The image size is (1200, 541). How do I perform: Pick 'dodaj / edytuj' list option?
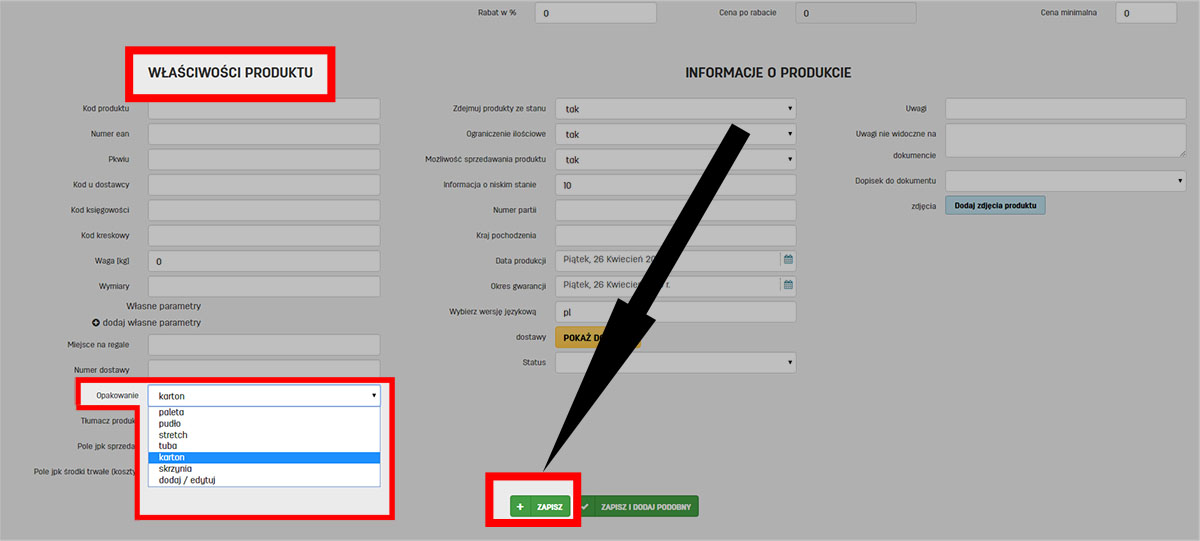[187, 480]
